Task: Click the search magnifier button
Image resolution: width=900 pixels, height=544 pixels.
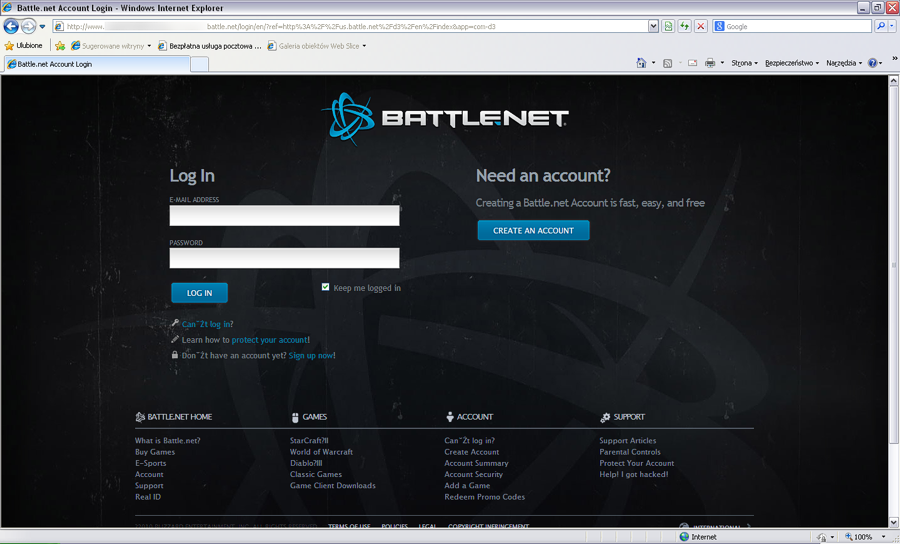Action: point(880,26)
